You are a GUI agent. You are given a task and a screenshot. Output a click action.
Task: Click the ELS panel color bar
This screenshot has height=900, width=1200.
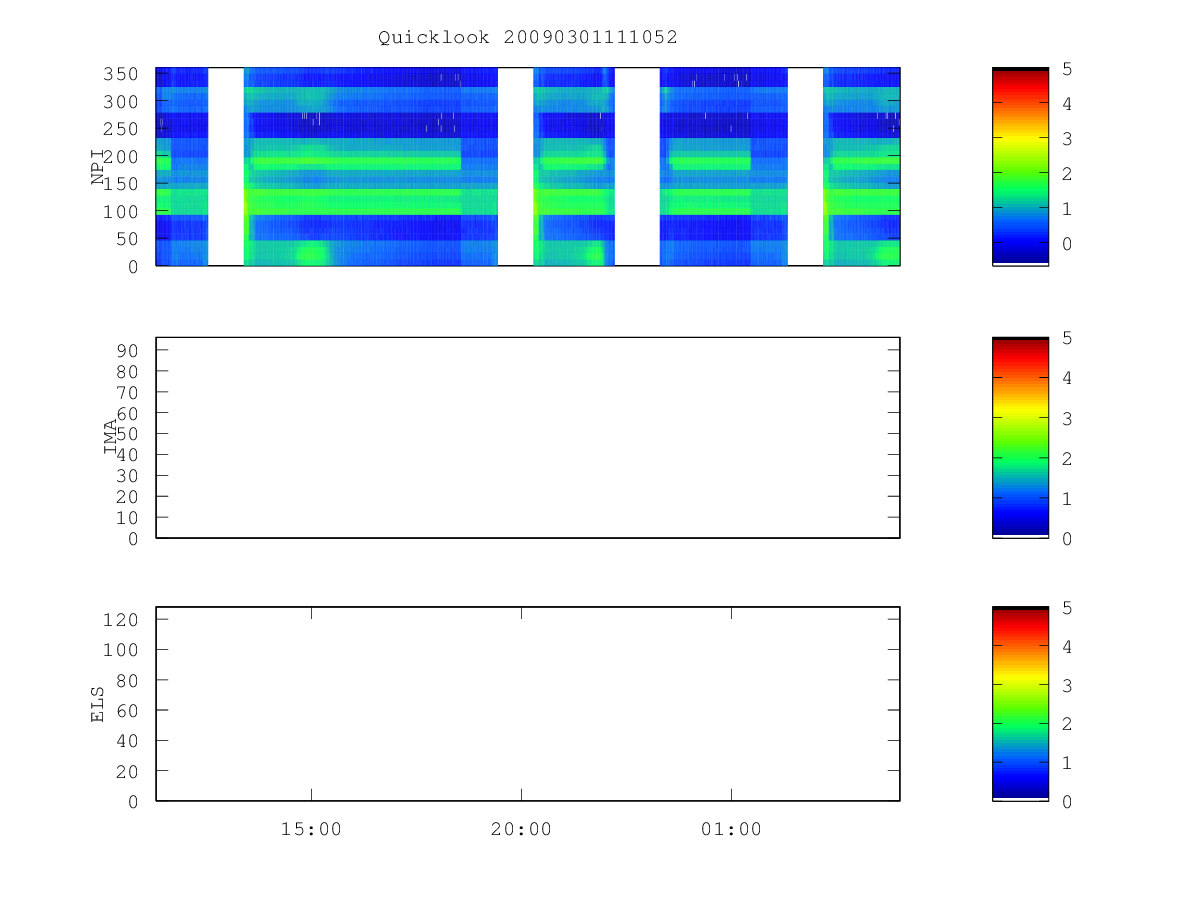pos(1020,703)
